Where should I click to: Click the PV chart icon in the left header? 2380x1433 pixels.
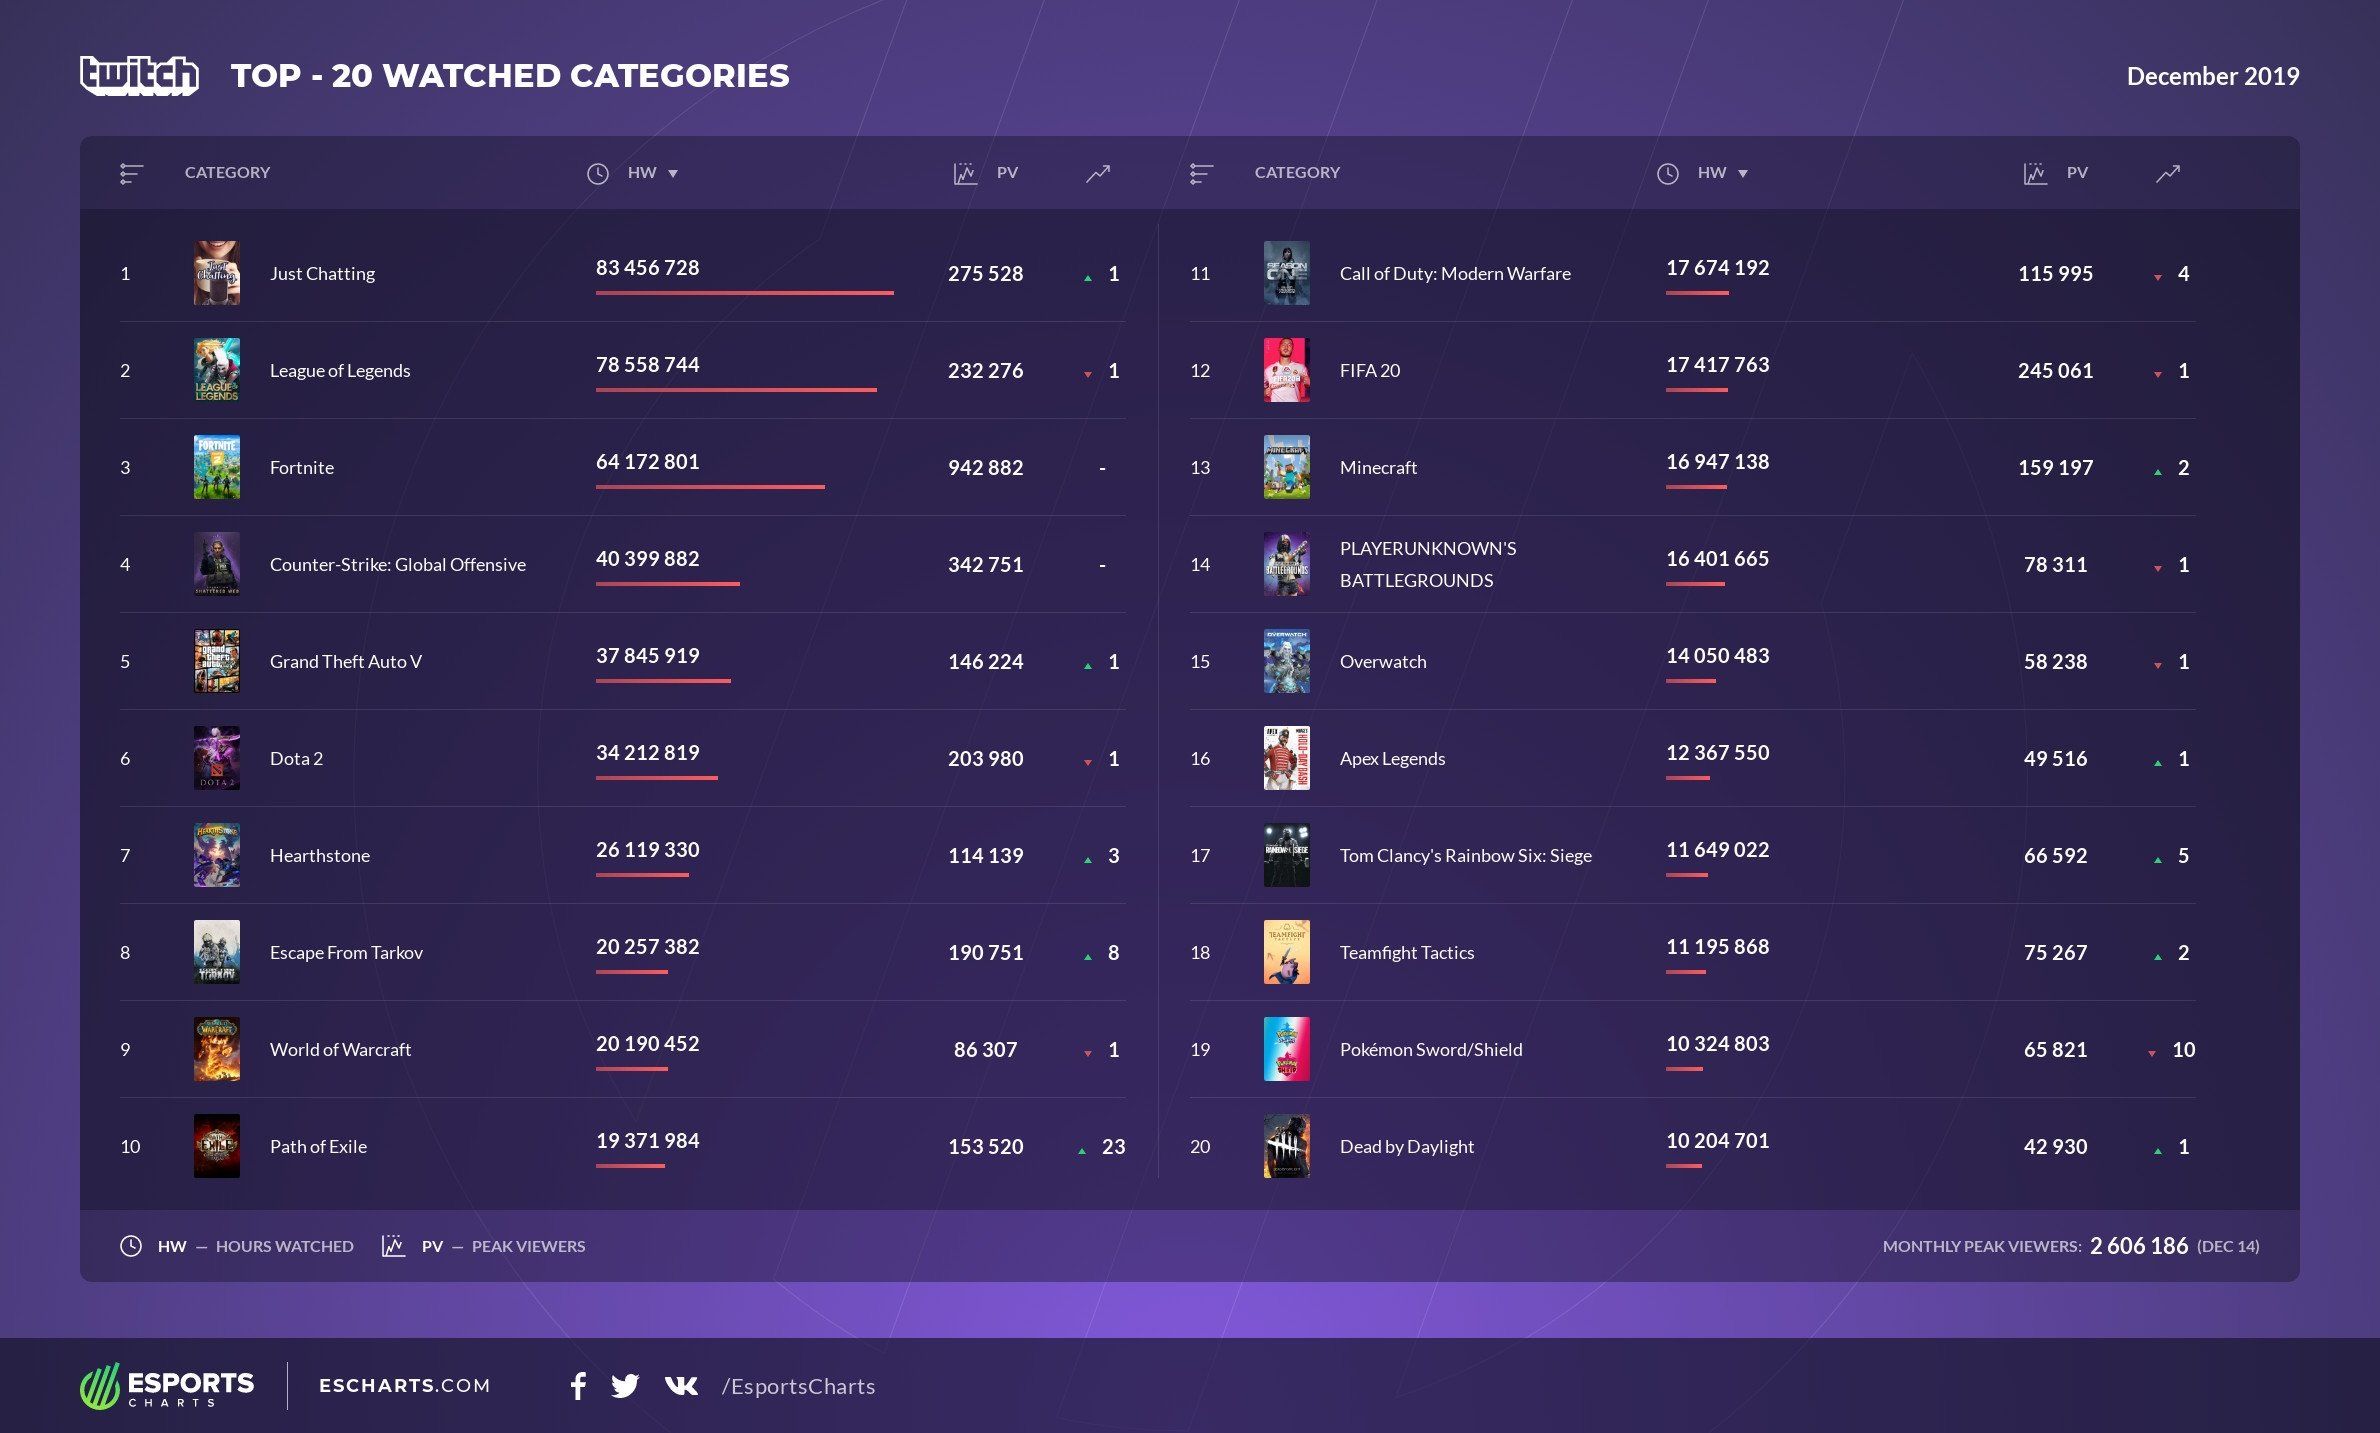pyautogui.click(x=963, y=172)
